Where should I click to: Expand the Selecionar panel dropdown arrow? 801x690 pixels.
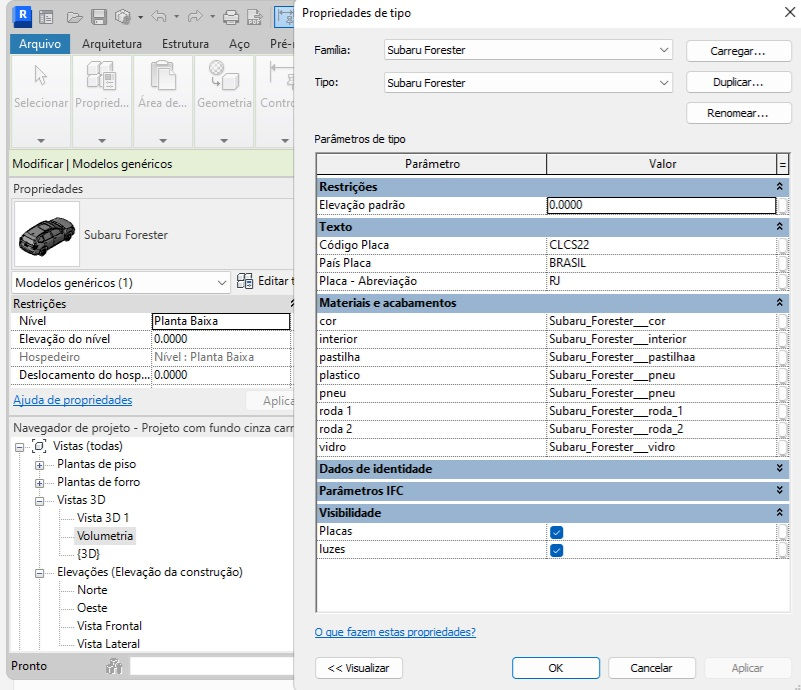pos(41,140)
